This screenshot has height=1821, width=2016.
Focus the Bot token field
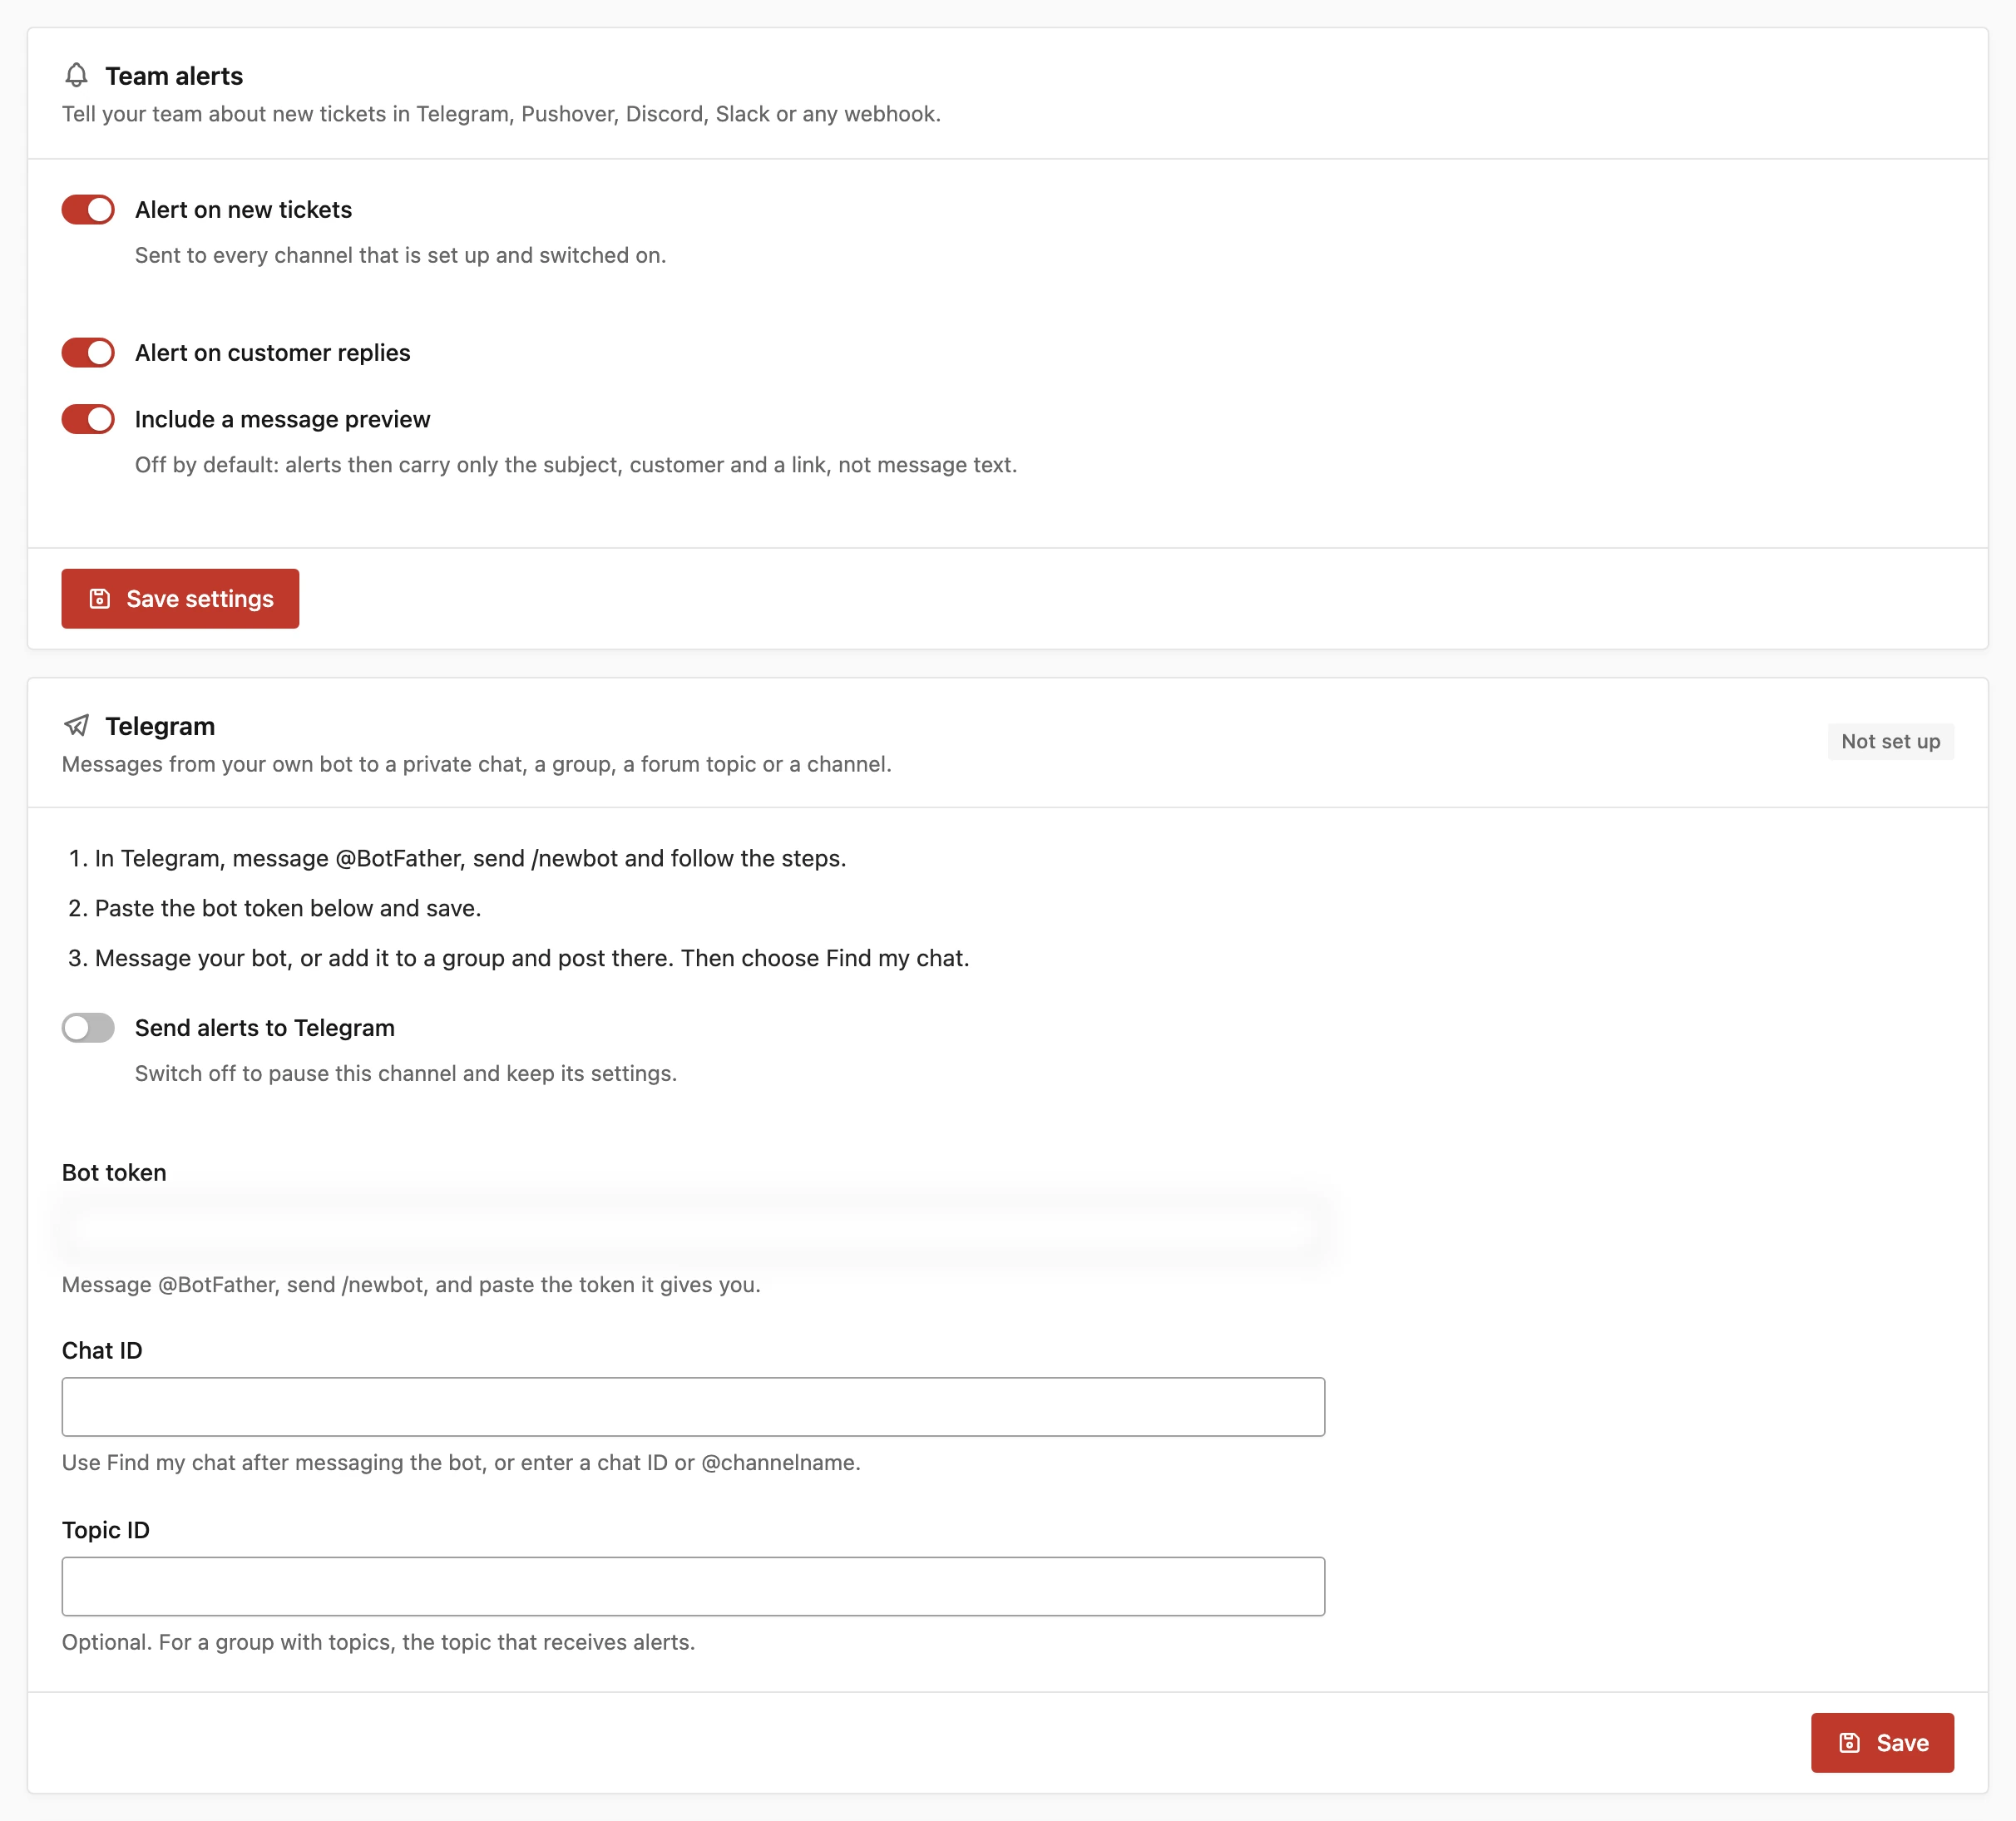pyautogui.click(x=693, y=1228)
